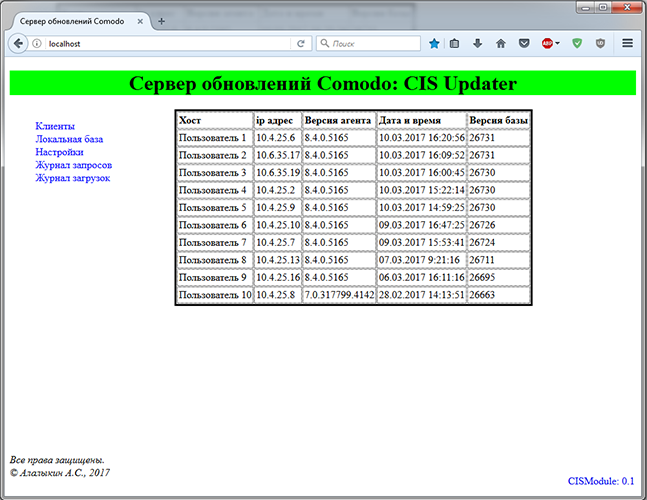Click the IP address 10.4.25.9
The height and width of the screenshot is (500, 647).
(276, 208)
